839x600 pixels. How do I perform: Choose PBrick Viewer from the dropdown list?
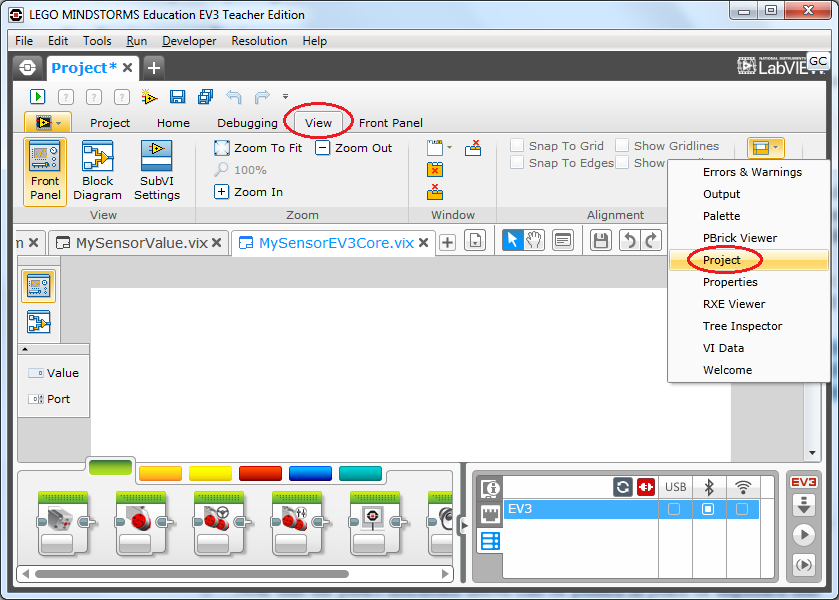point(749,238)
